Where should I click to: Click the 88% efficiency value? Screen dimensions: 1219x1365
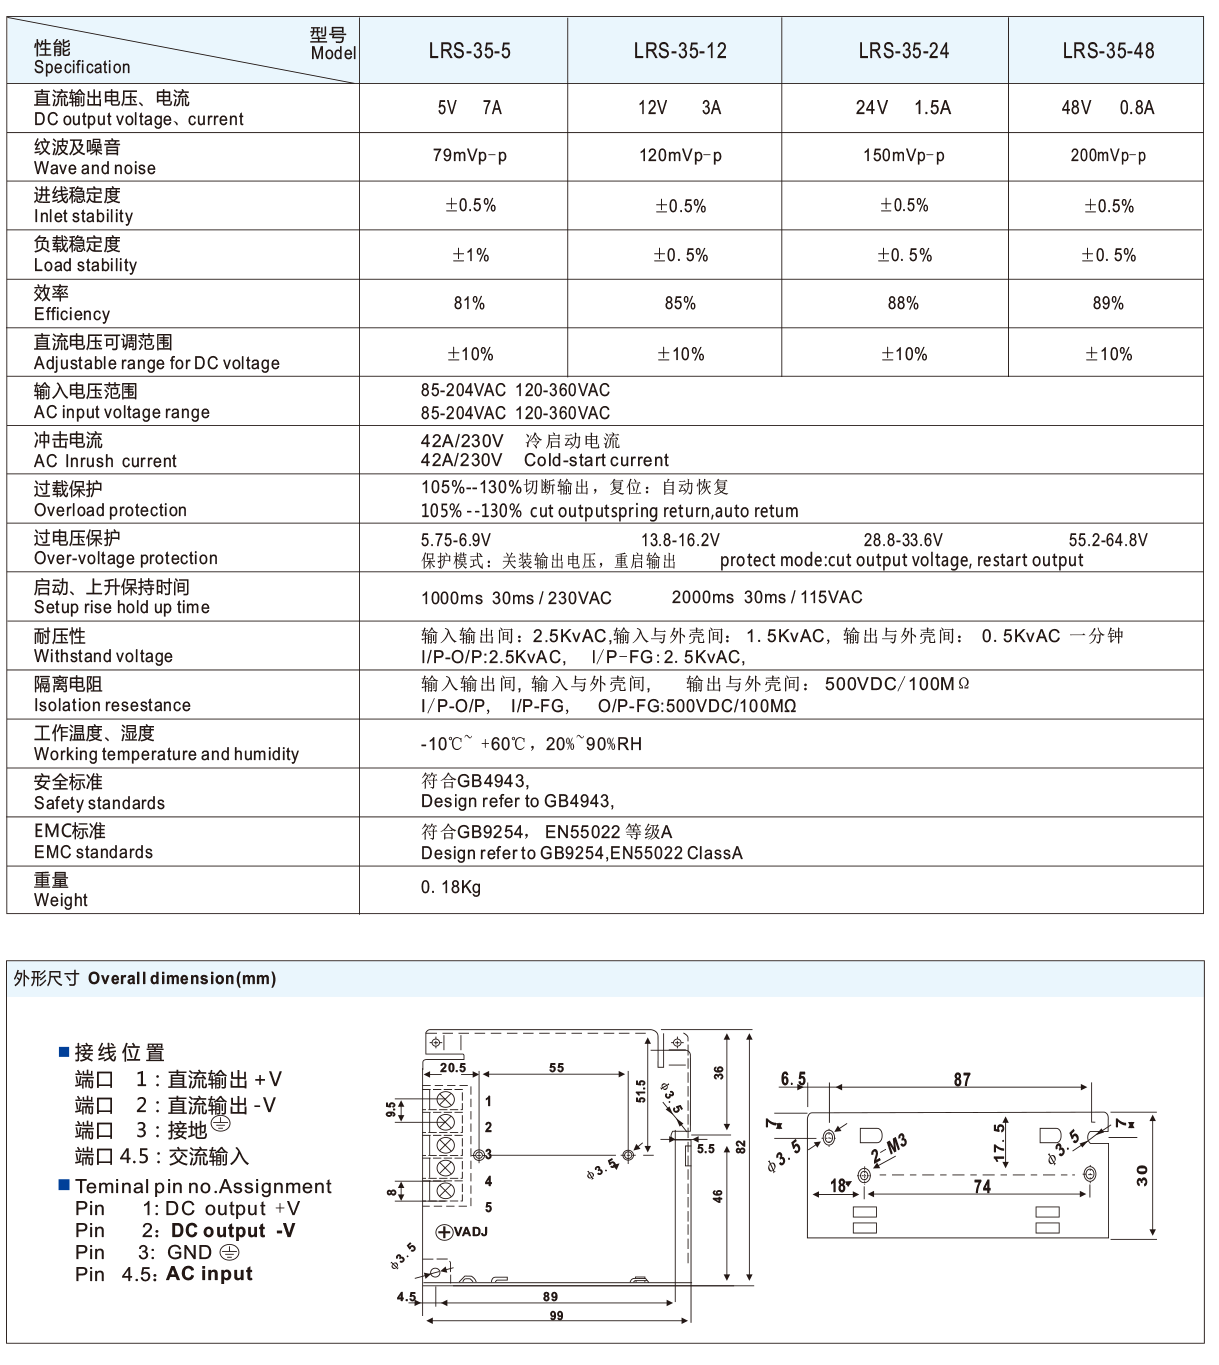903,304
